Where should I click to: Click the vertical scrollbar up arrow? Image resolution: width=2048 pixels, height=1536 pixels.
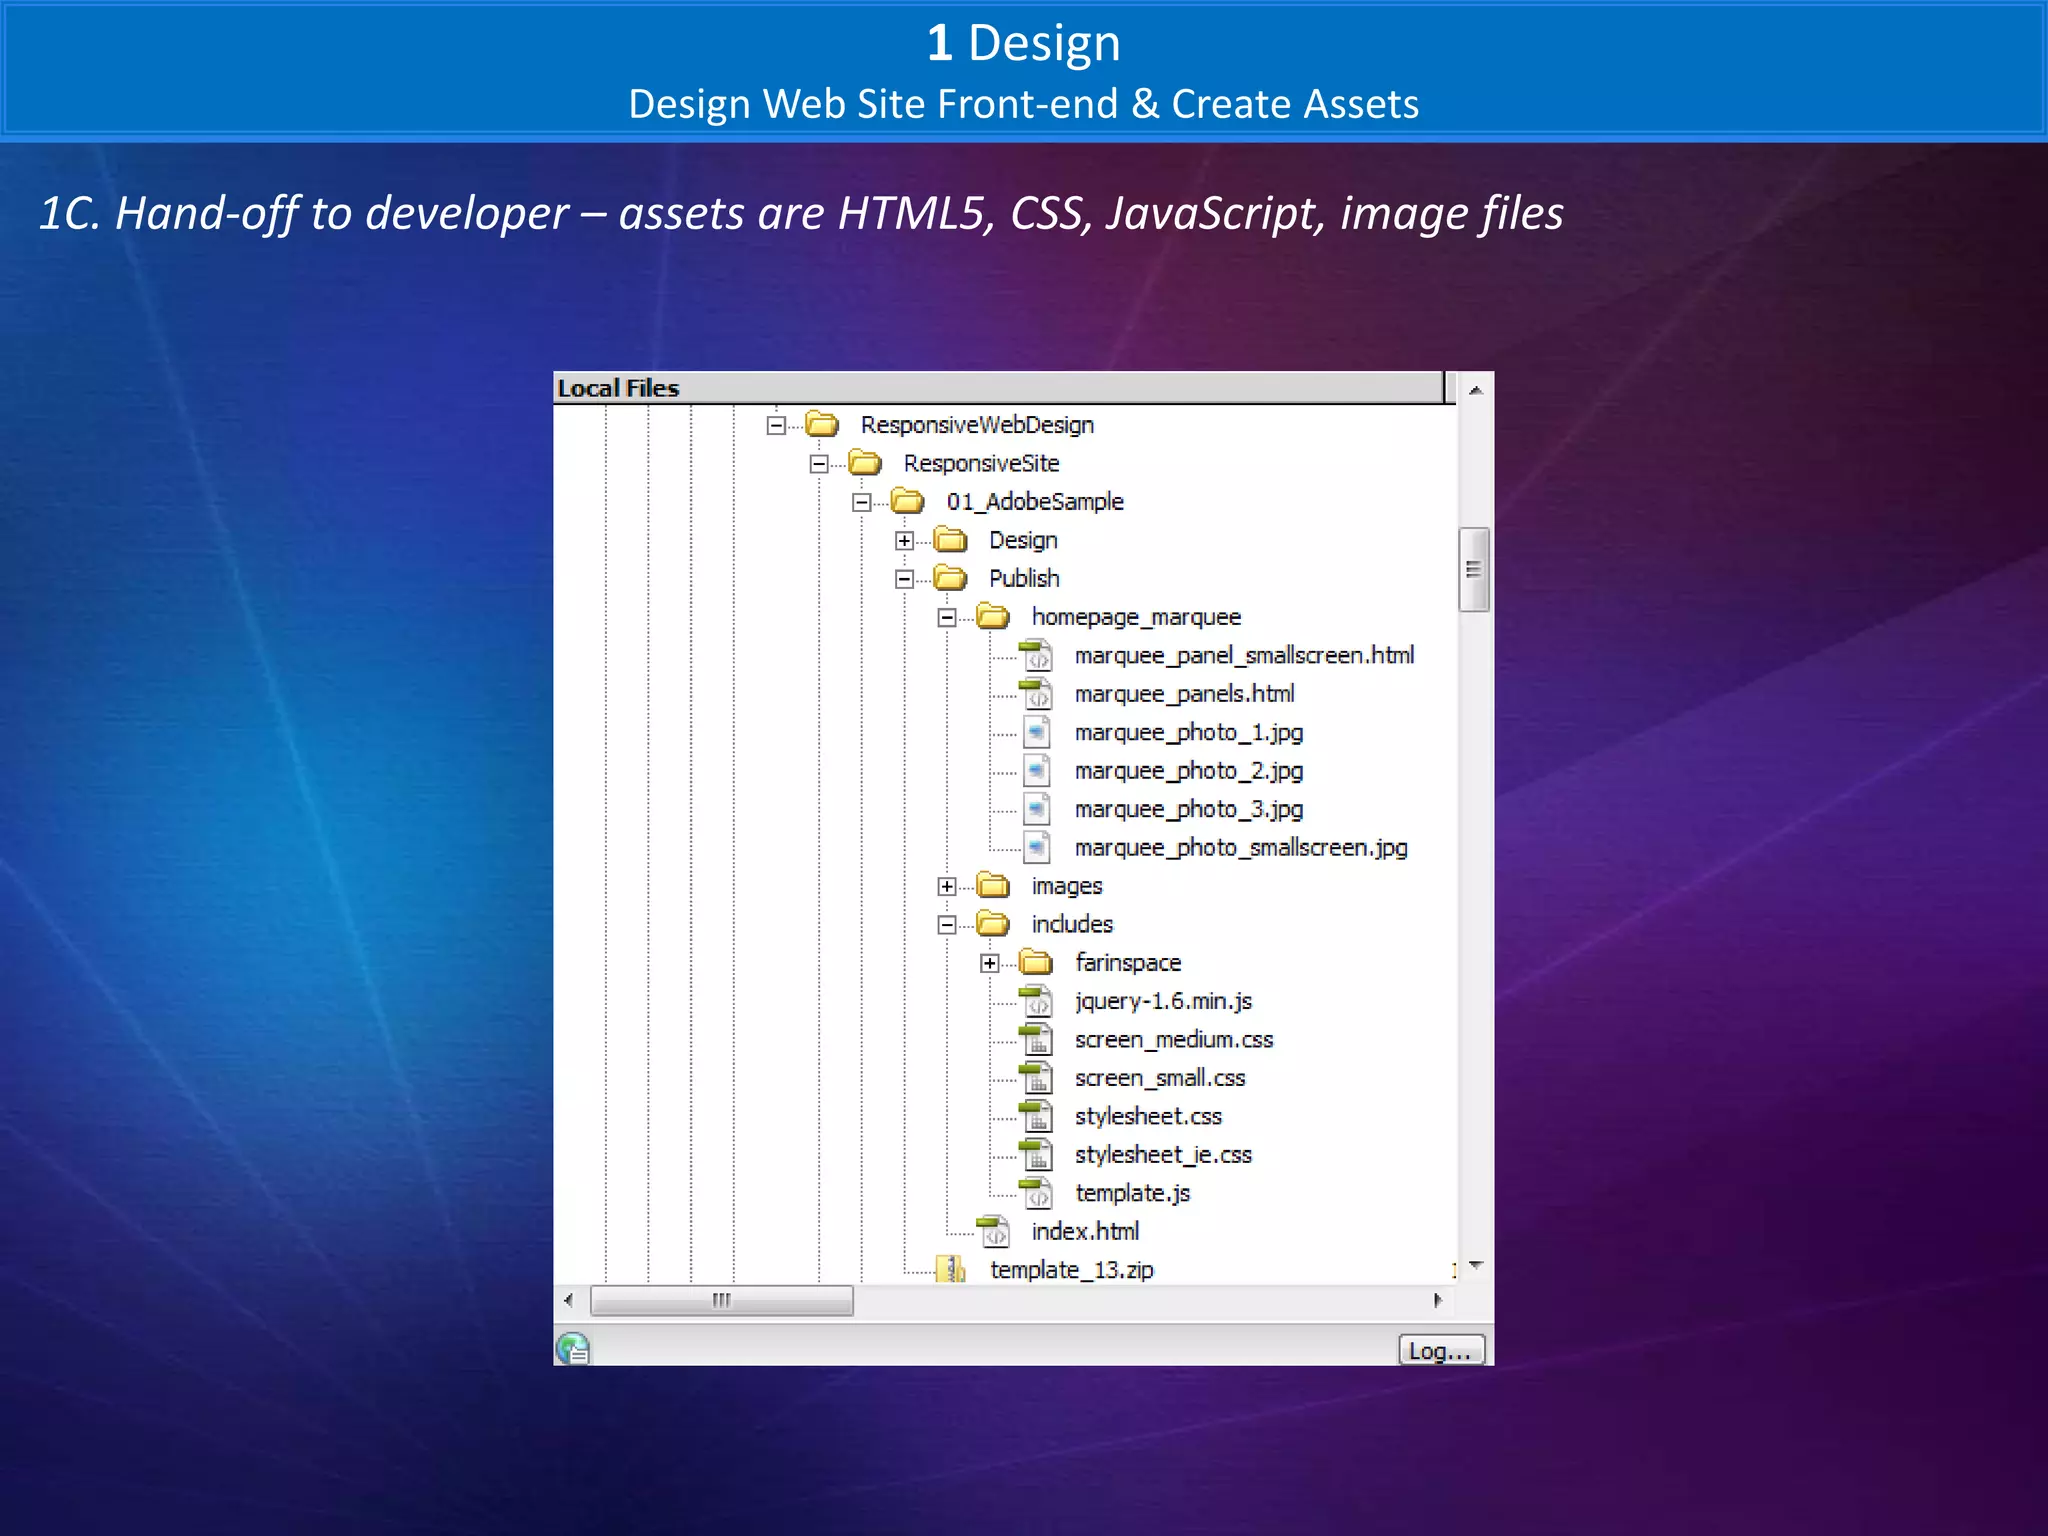click(1476, 390)
